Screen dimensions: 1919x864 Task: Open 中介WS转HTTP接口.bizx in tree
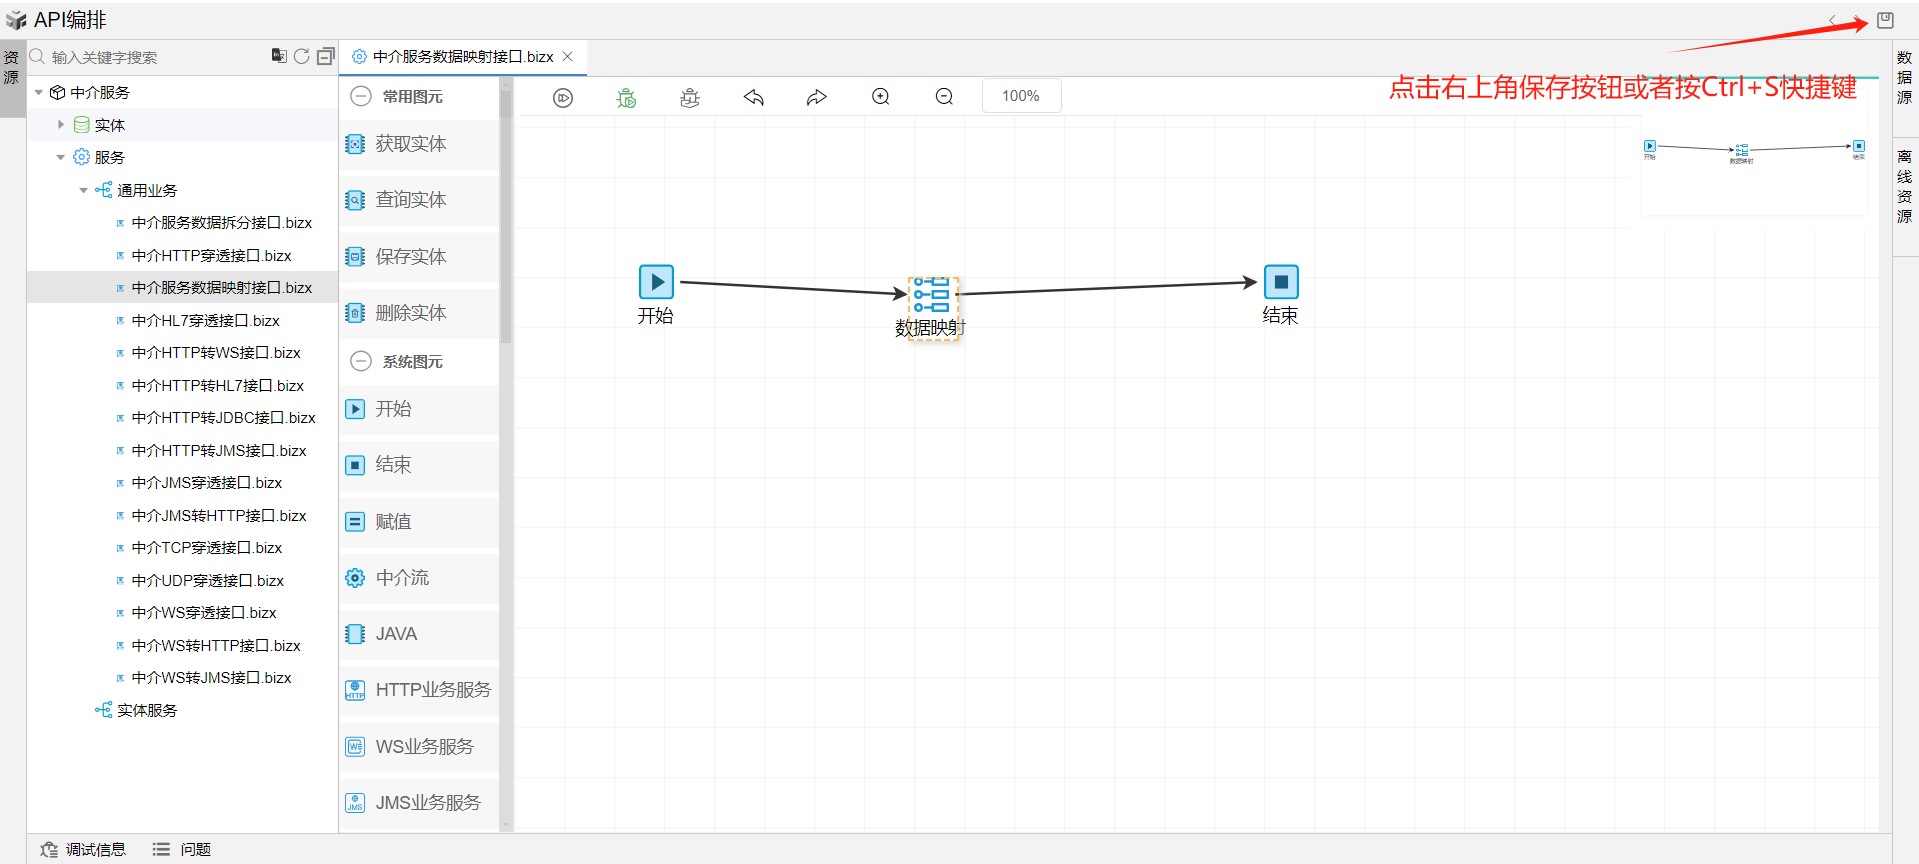[216, 646]
